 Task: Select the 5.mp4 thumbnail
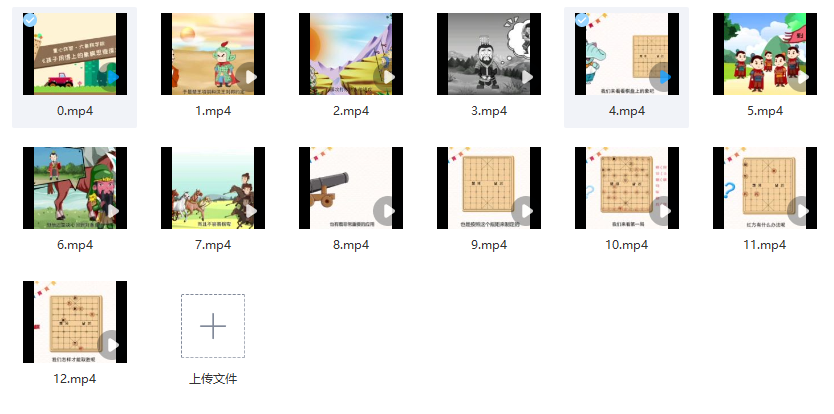[765, 54]
